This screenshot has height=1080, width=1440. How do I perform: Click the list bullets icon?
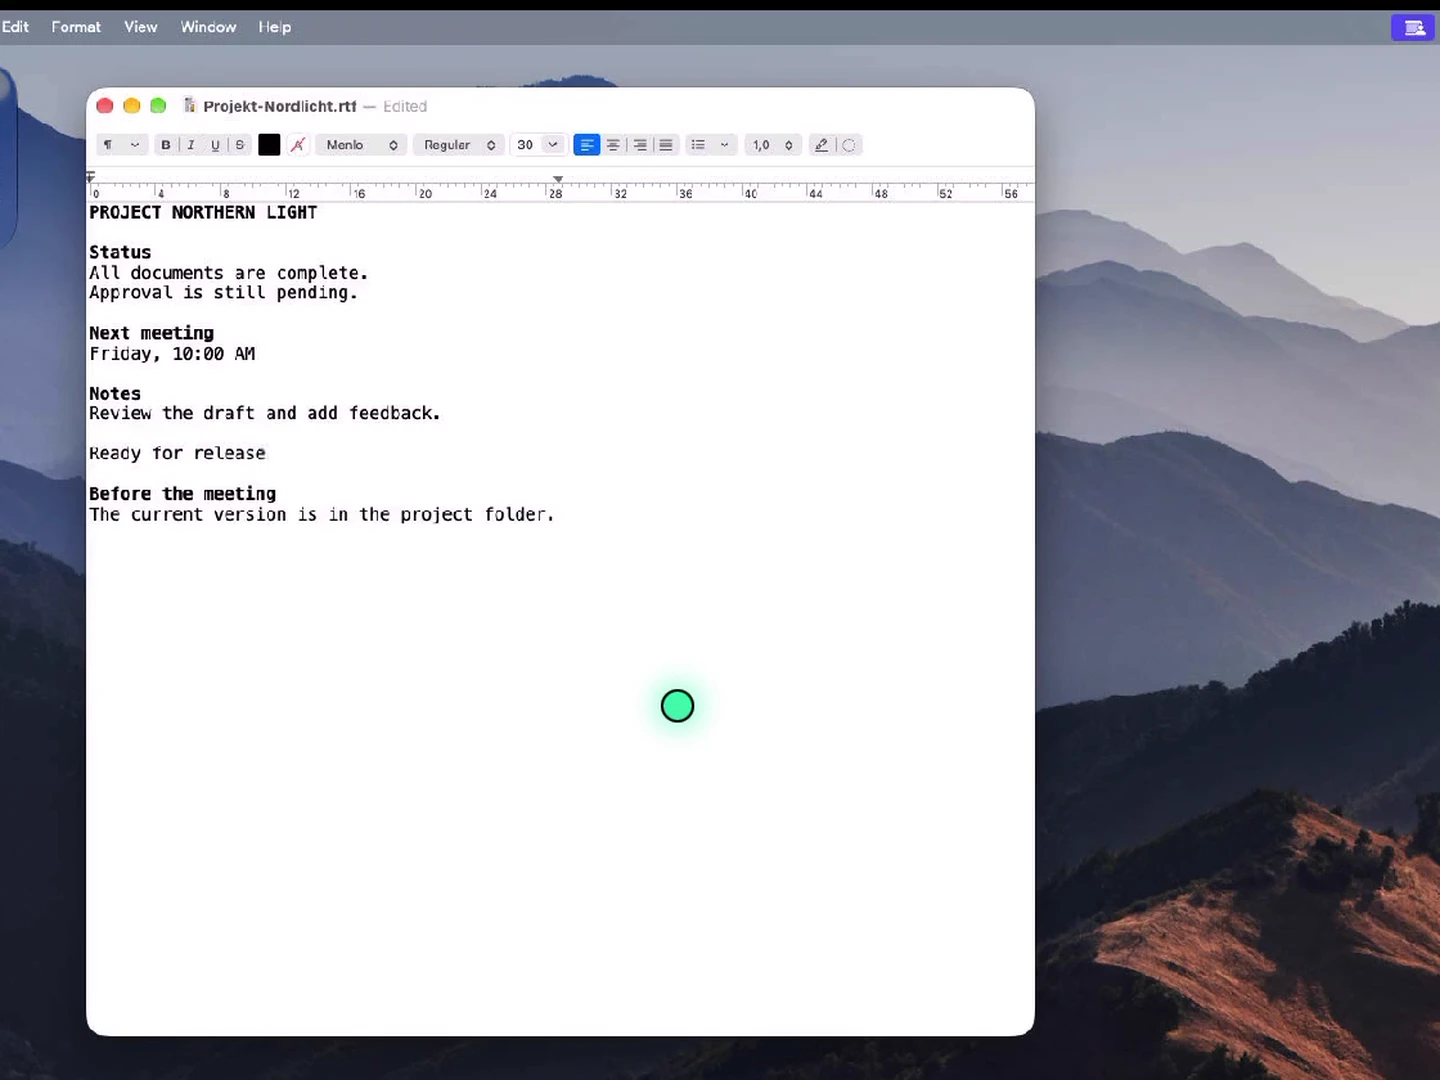(x=699, y=145)
